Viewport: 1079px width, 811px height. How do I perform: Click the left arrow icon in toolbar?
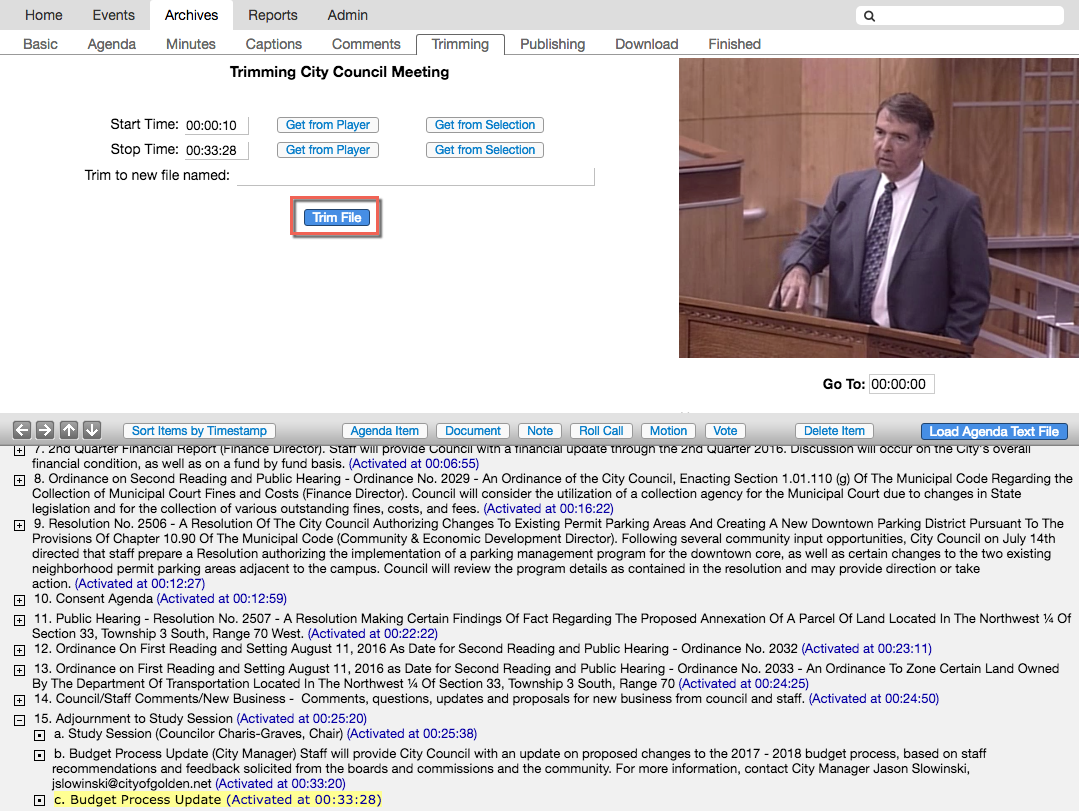[22, 430]
